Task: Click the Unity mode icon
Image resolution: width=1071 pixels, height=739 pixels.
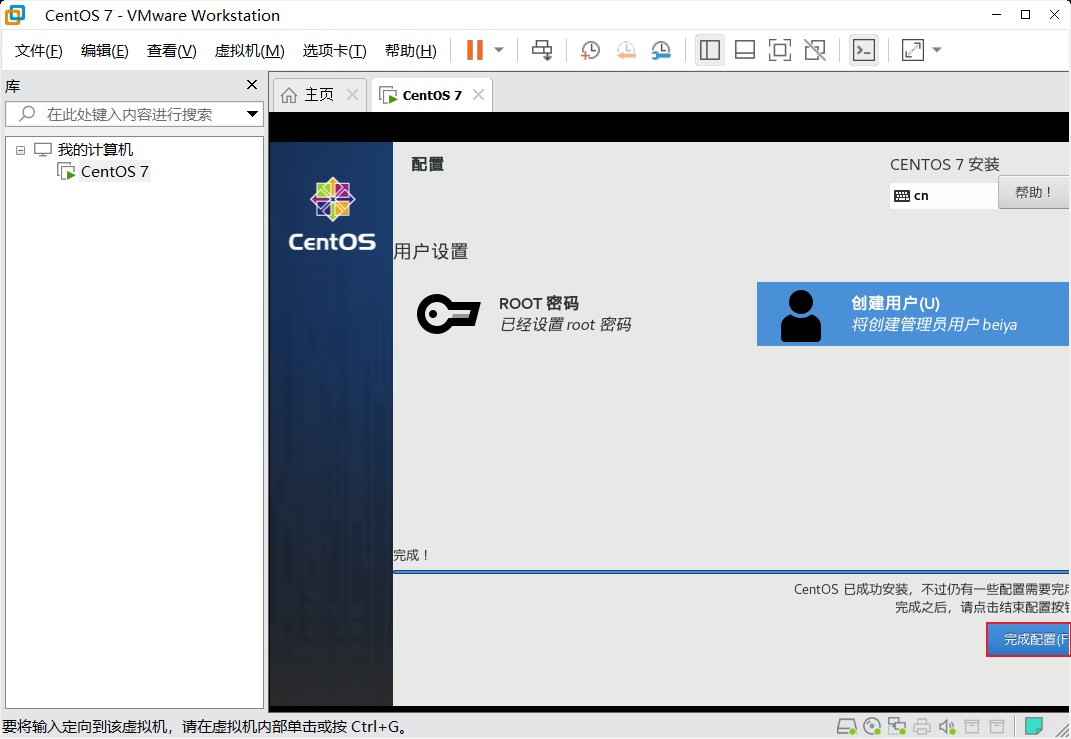Action: coord(814,50)
